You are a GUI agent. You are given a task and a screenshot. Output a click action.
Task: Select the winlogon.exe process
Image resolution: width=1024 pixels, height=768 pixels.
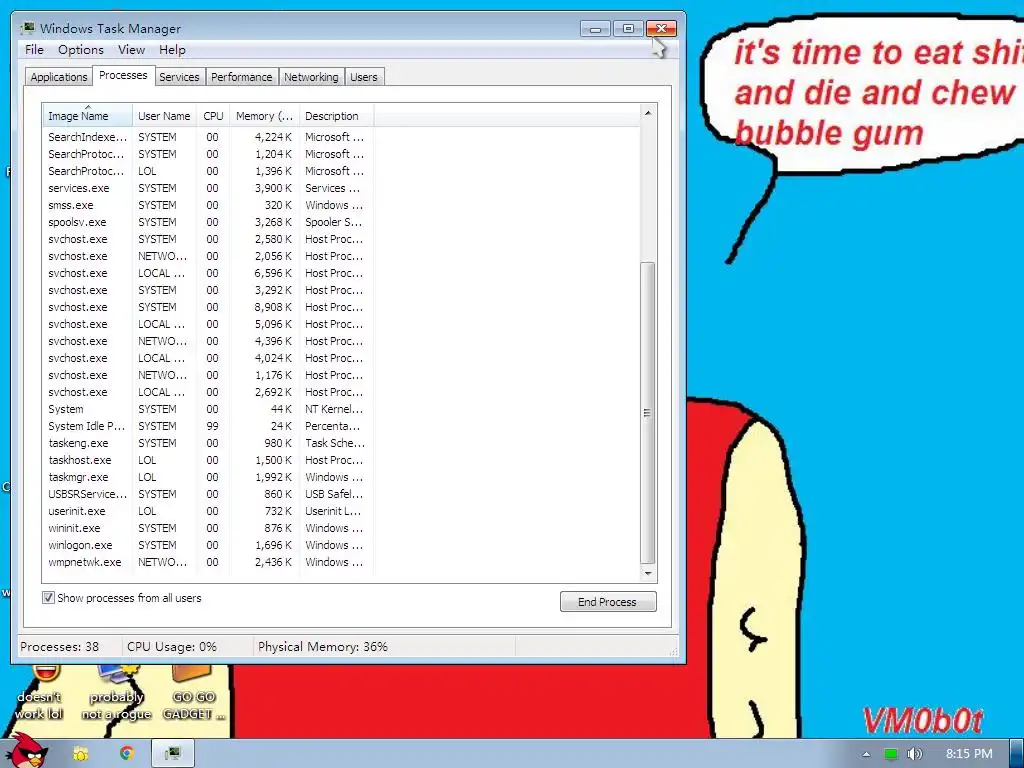click(208, 545)
